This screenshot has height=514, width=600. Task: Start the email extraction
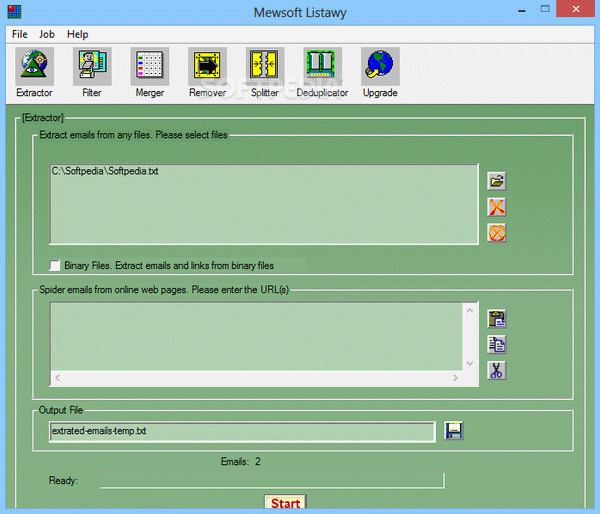tap(285, 503)
